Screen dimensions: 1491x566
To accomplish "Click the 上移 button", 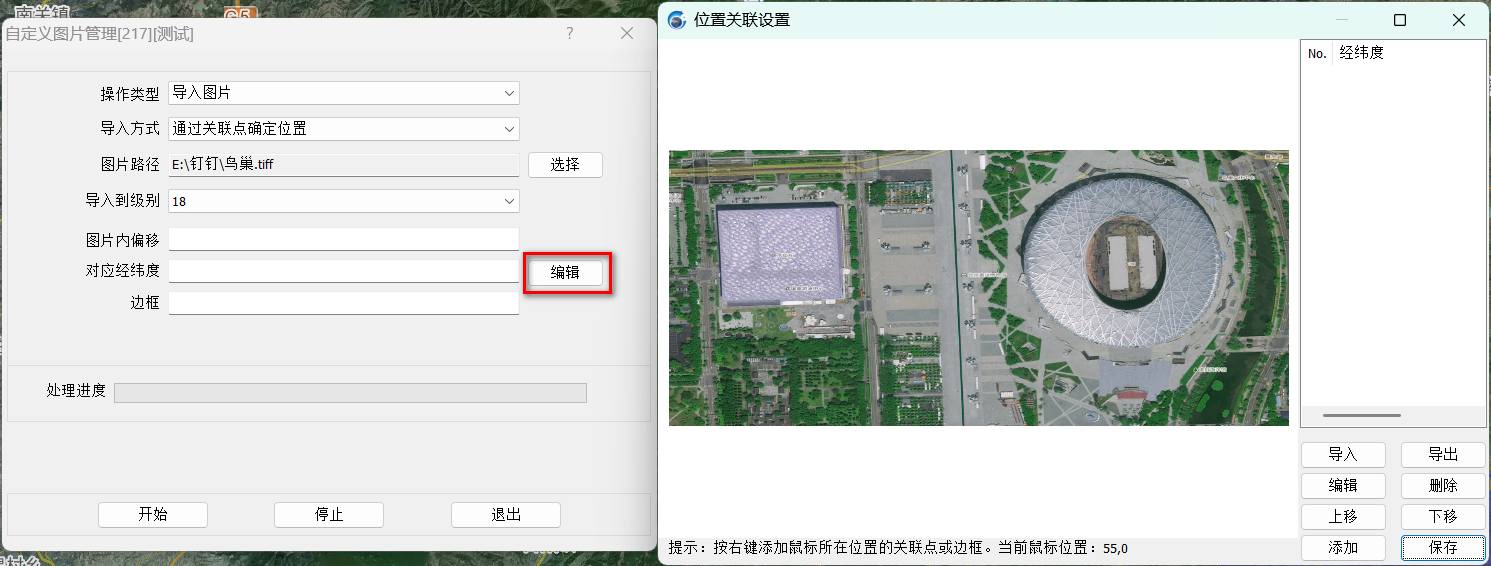I will tap(1343, 517).
